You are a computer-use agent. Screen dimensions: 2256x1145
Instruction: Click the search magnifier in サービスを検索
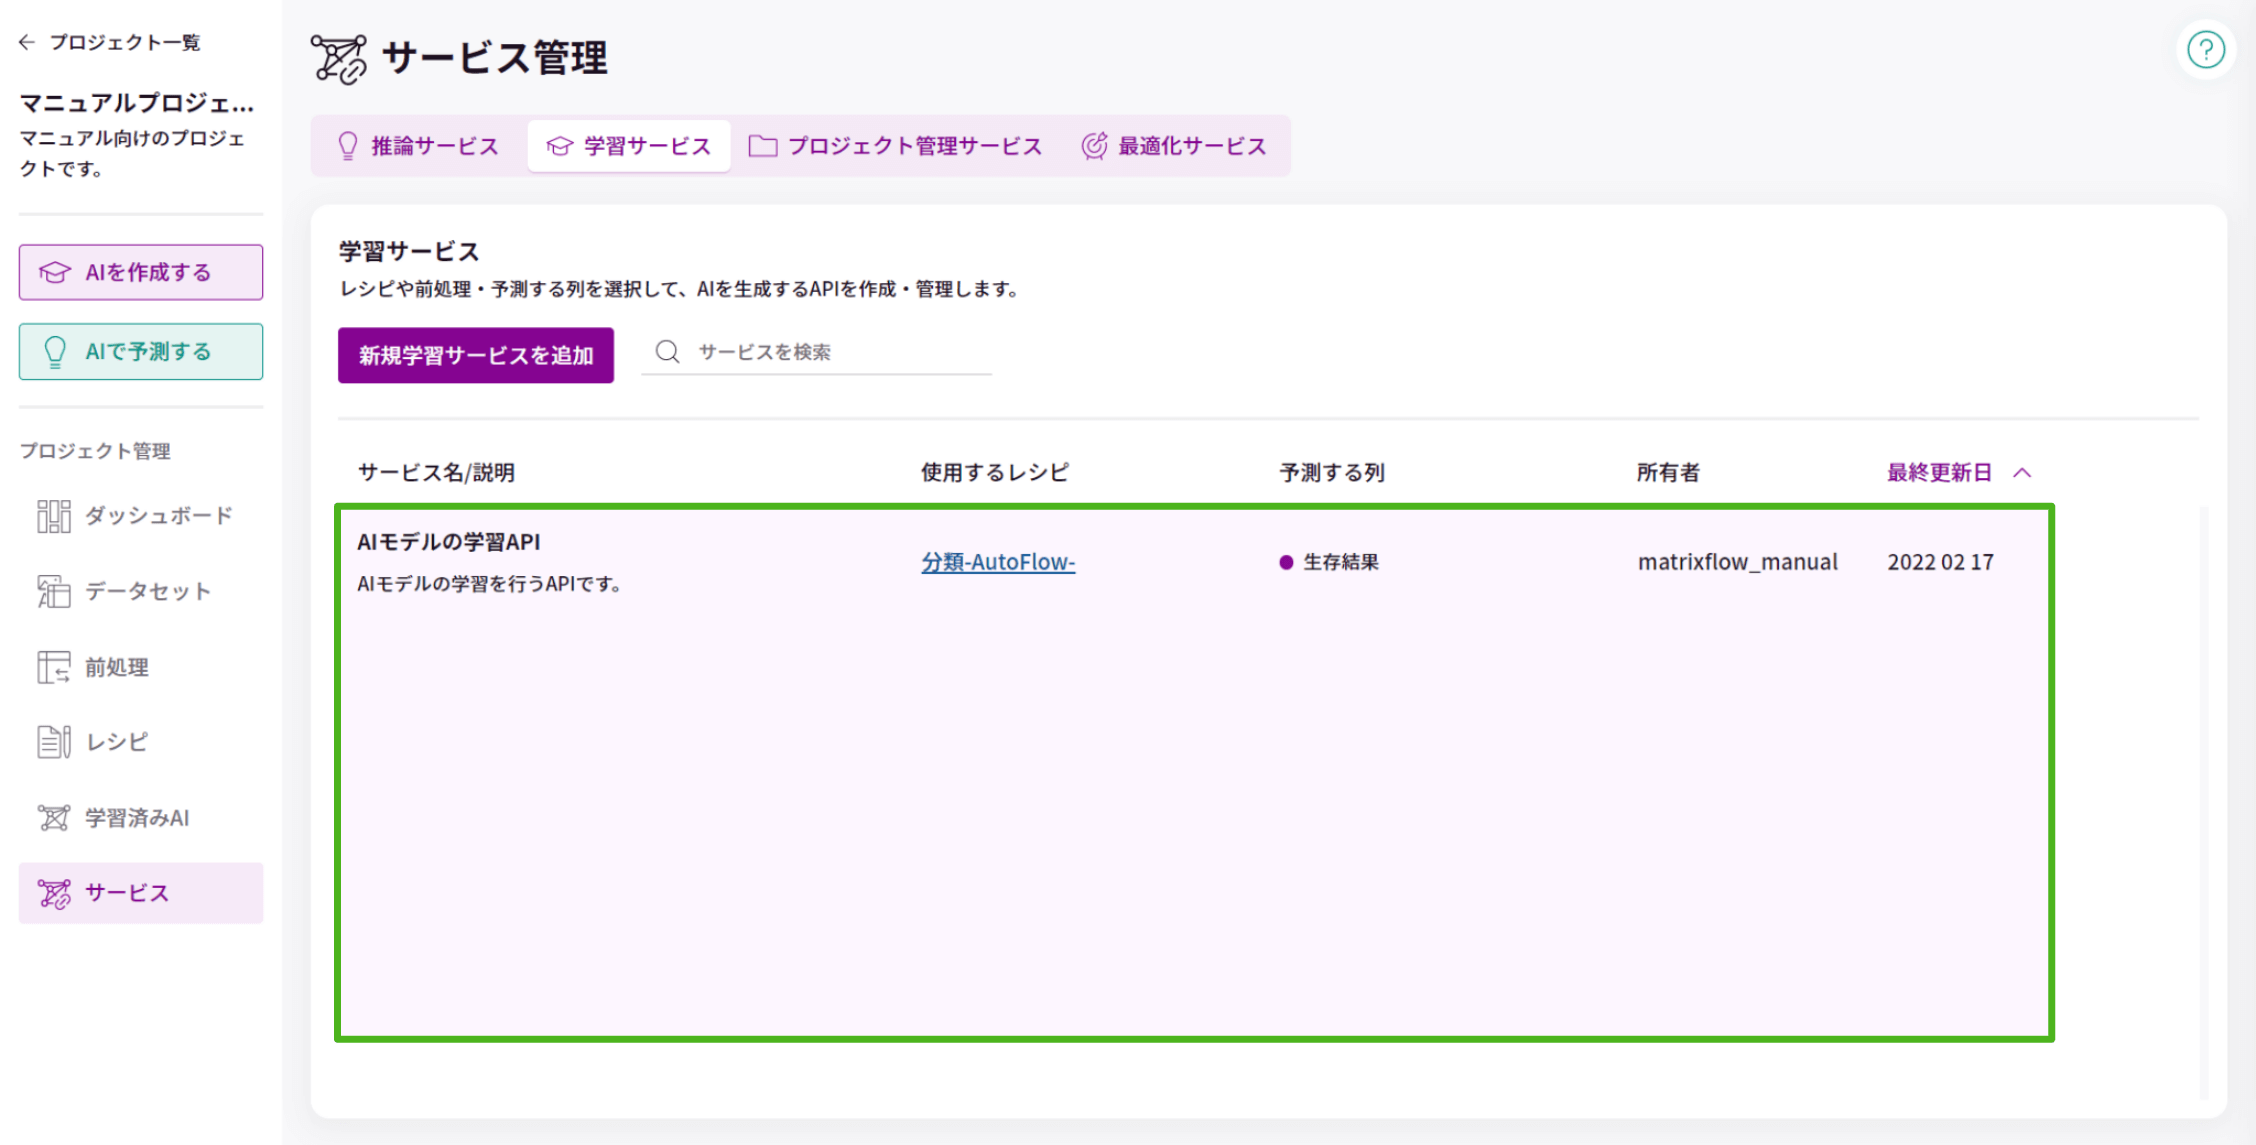[667, 352]
